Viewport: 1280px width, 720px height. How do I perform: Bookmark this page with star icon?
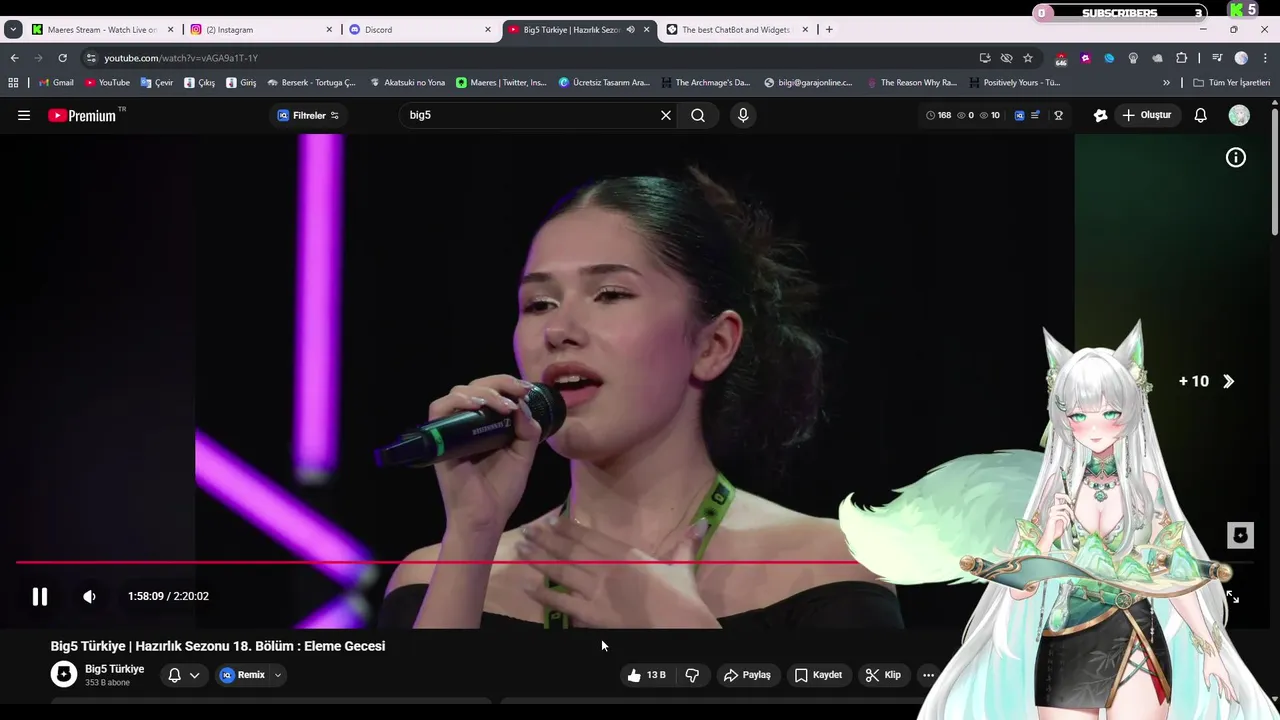(1028, 58)
